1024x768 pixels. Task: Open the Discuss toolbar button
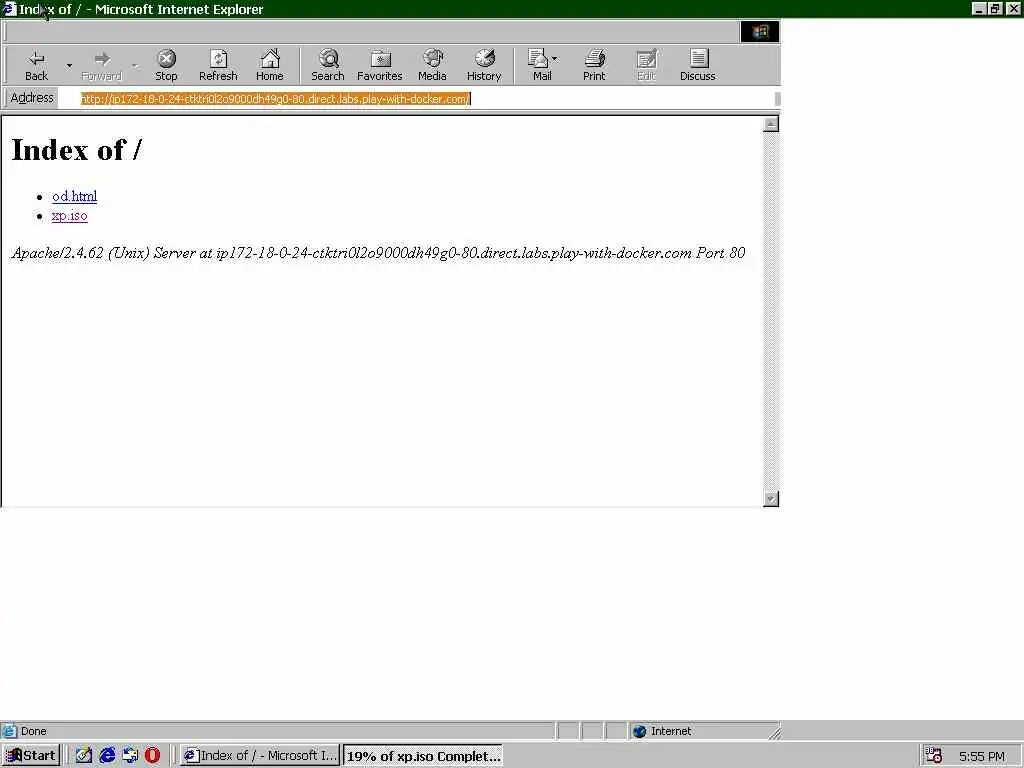(697, 65)
